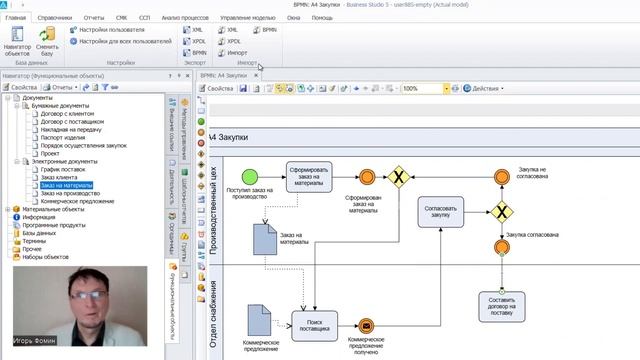The height and width of the screenshot is (360, 640).
Task: Select График поставок in tree
Action: 62,169
